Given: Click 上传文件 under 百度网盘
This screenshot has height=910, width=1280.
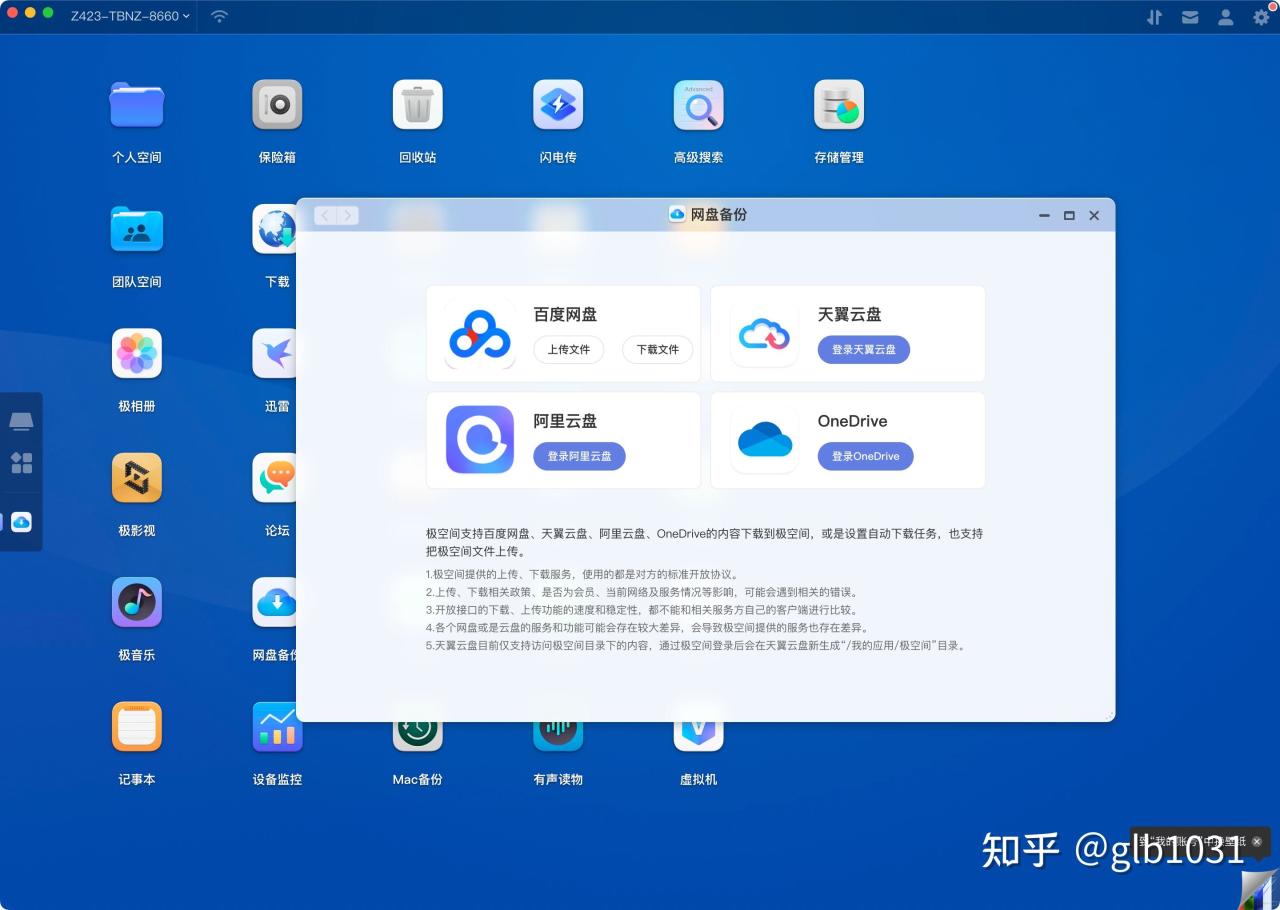Looking at the screenshot, I should point(568,349).
